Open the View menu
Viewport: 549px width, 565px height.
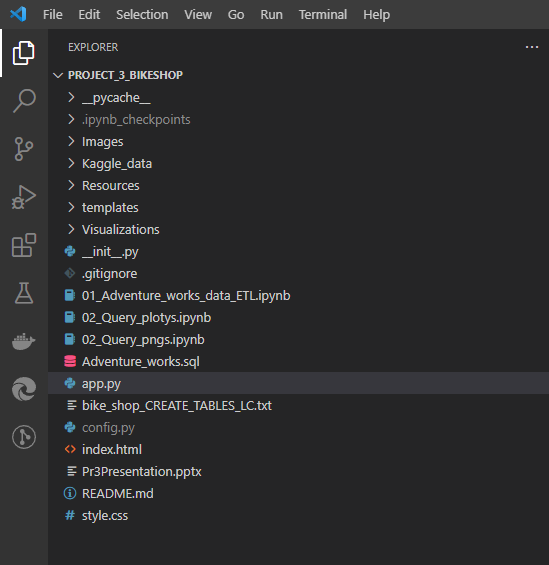click(x=198, y=15)
